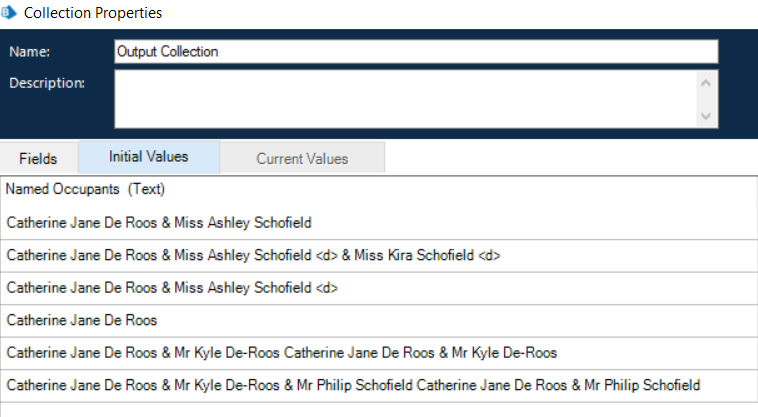Click the blank row below the last entry
The width and height of the screenshot is (758, 417).
(378, 409)
